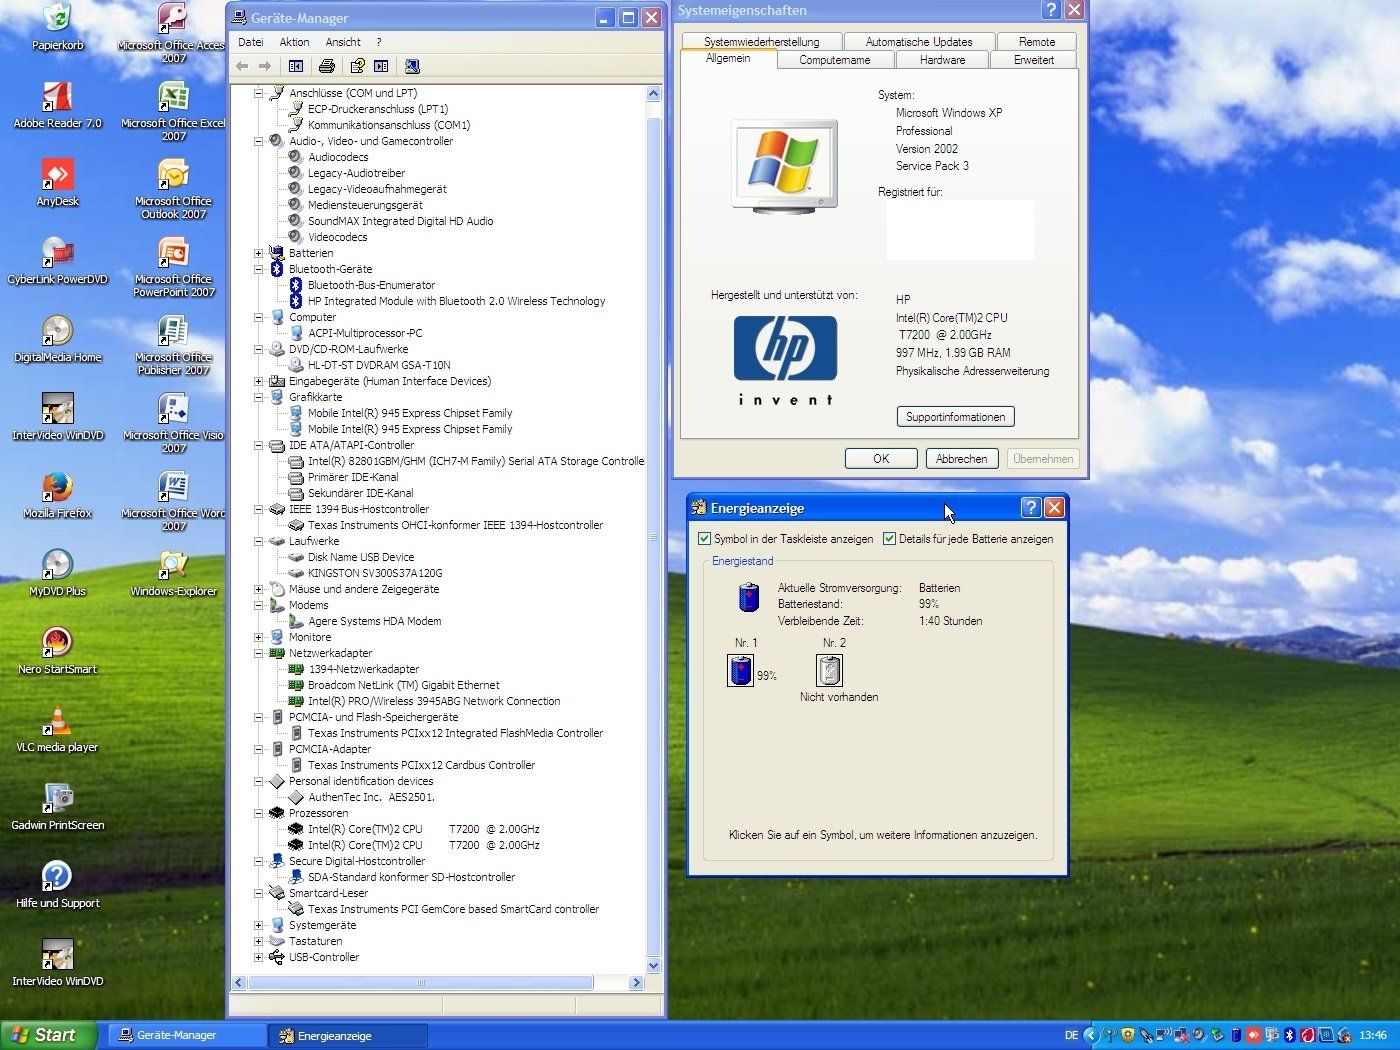Launch Microsoft Office Outlook 2007 shortcut
Viewport: 1400px width, 1050px height.
[173, 188]
